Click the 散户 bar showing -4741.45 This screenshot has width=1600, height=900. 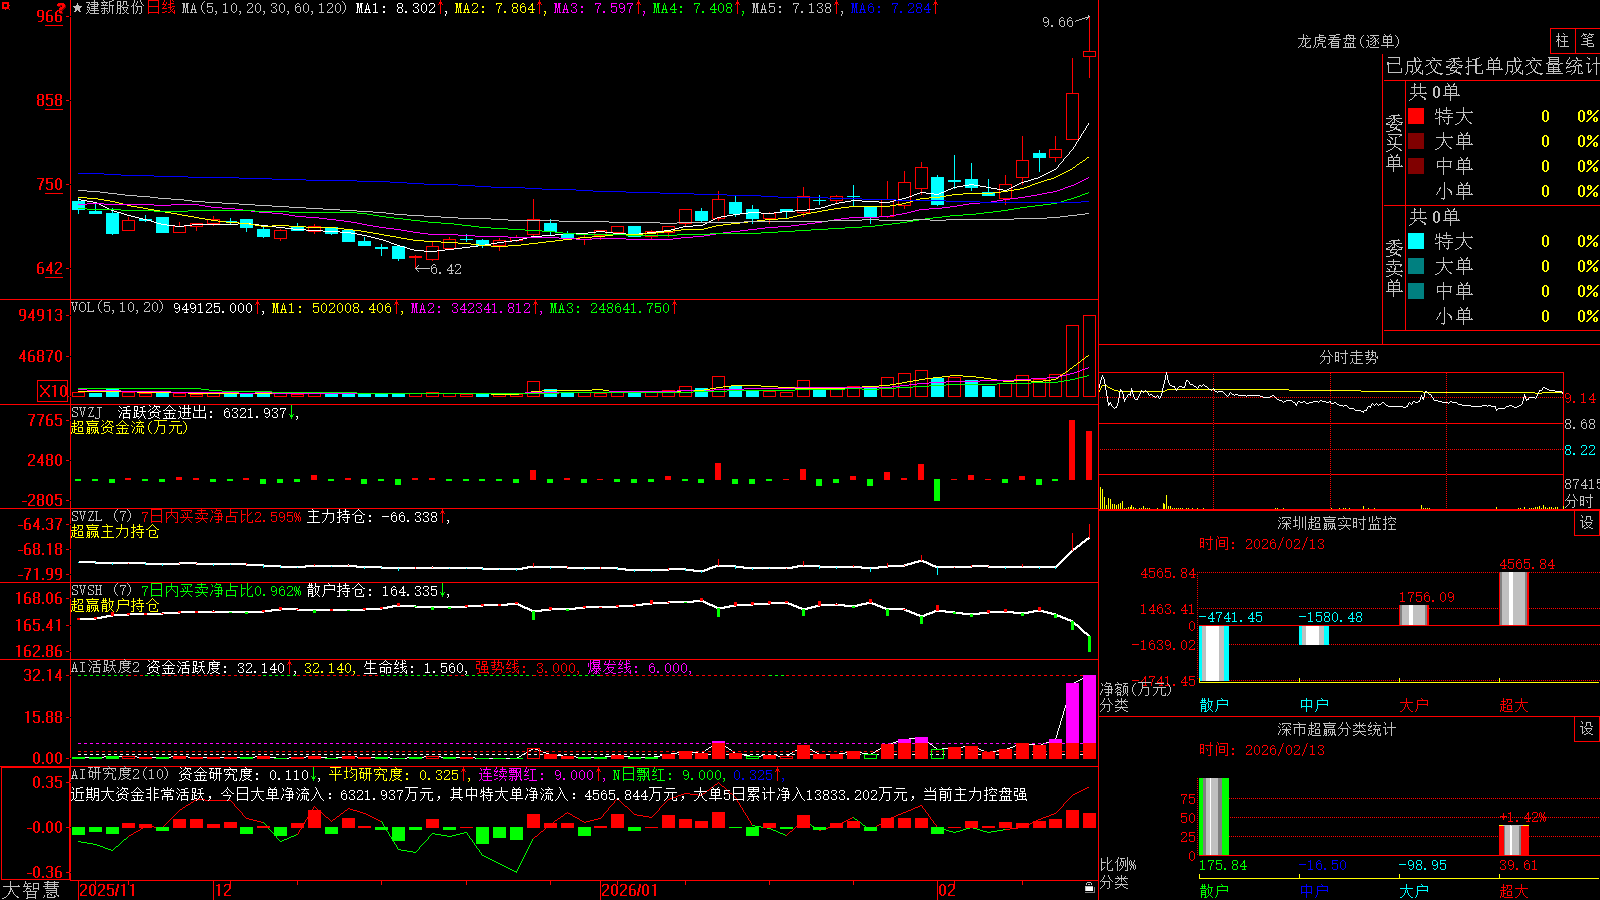tap(1214, 653)
